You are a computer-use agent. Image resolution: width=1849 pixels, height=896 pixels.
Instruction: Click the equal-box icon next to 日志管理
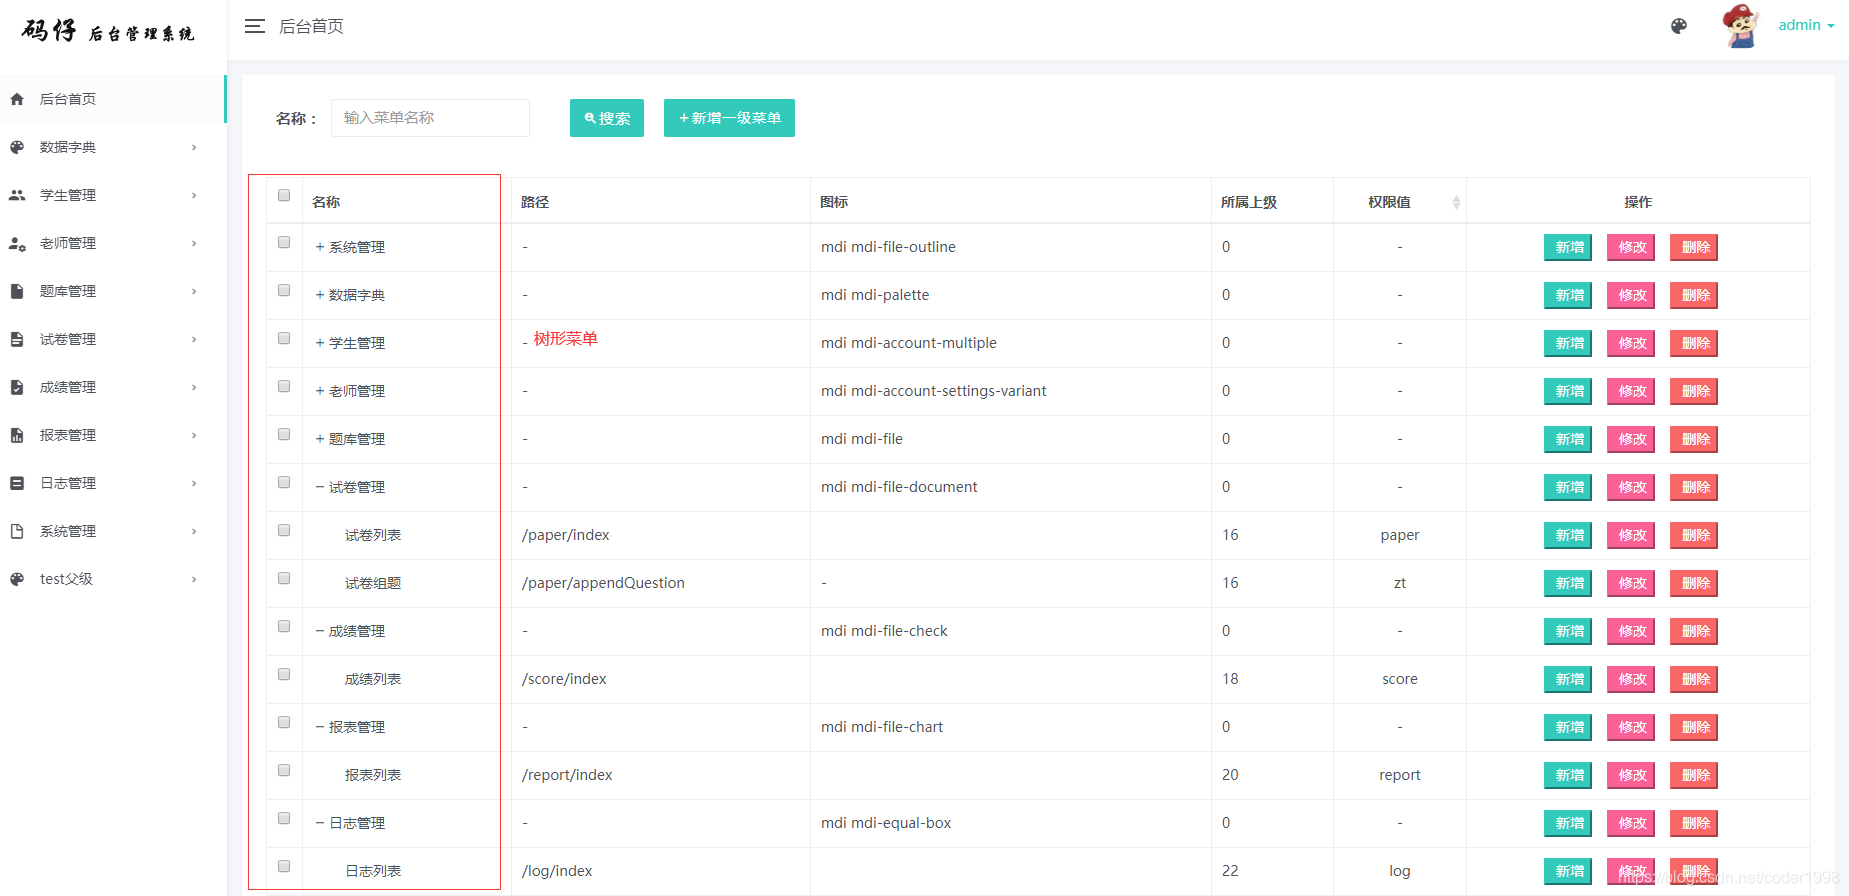[x=17, y=483]
